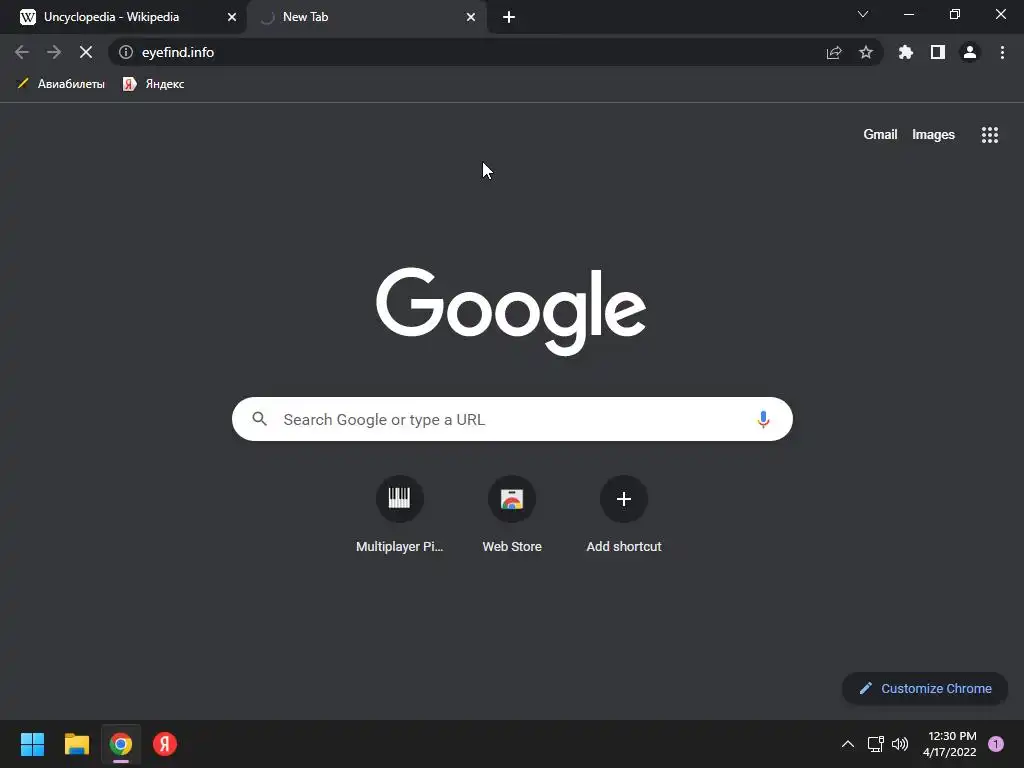Open the Chrome three-dot menu
Image resolution: width=1024 pixels, height=768 pixels.
click(1002, 52)
